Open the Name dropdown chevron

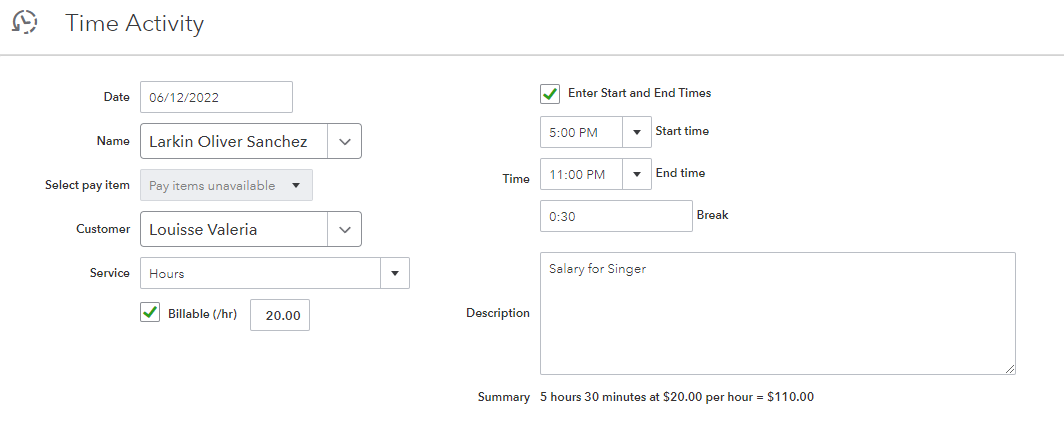tap(344, 141)
